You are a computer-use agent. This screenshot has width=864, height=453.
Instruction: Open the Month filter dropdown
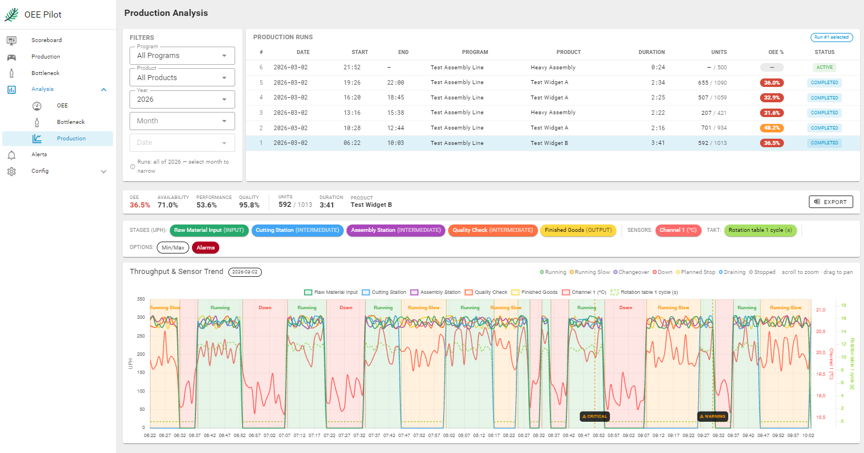(182, 121)
